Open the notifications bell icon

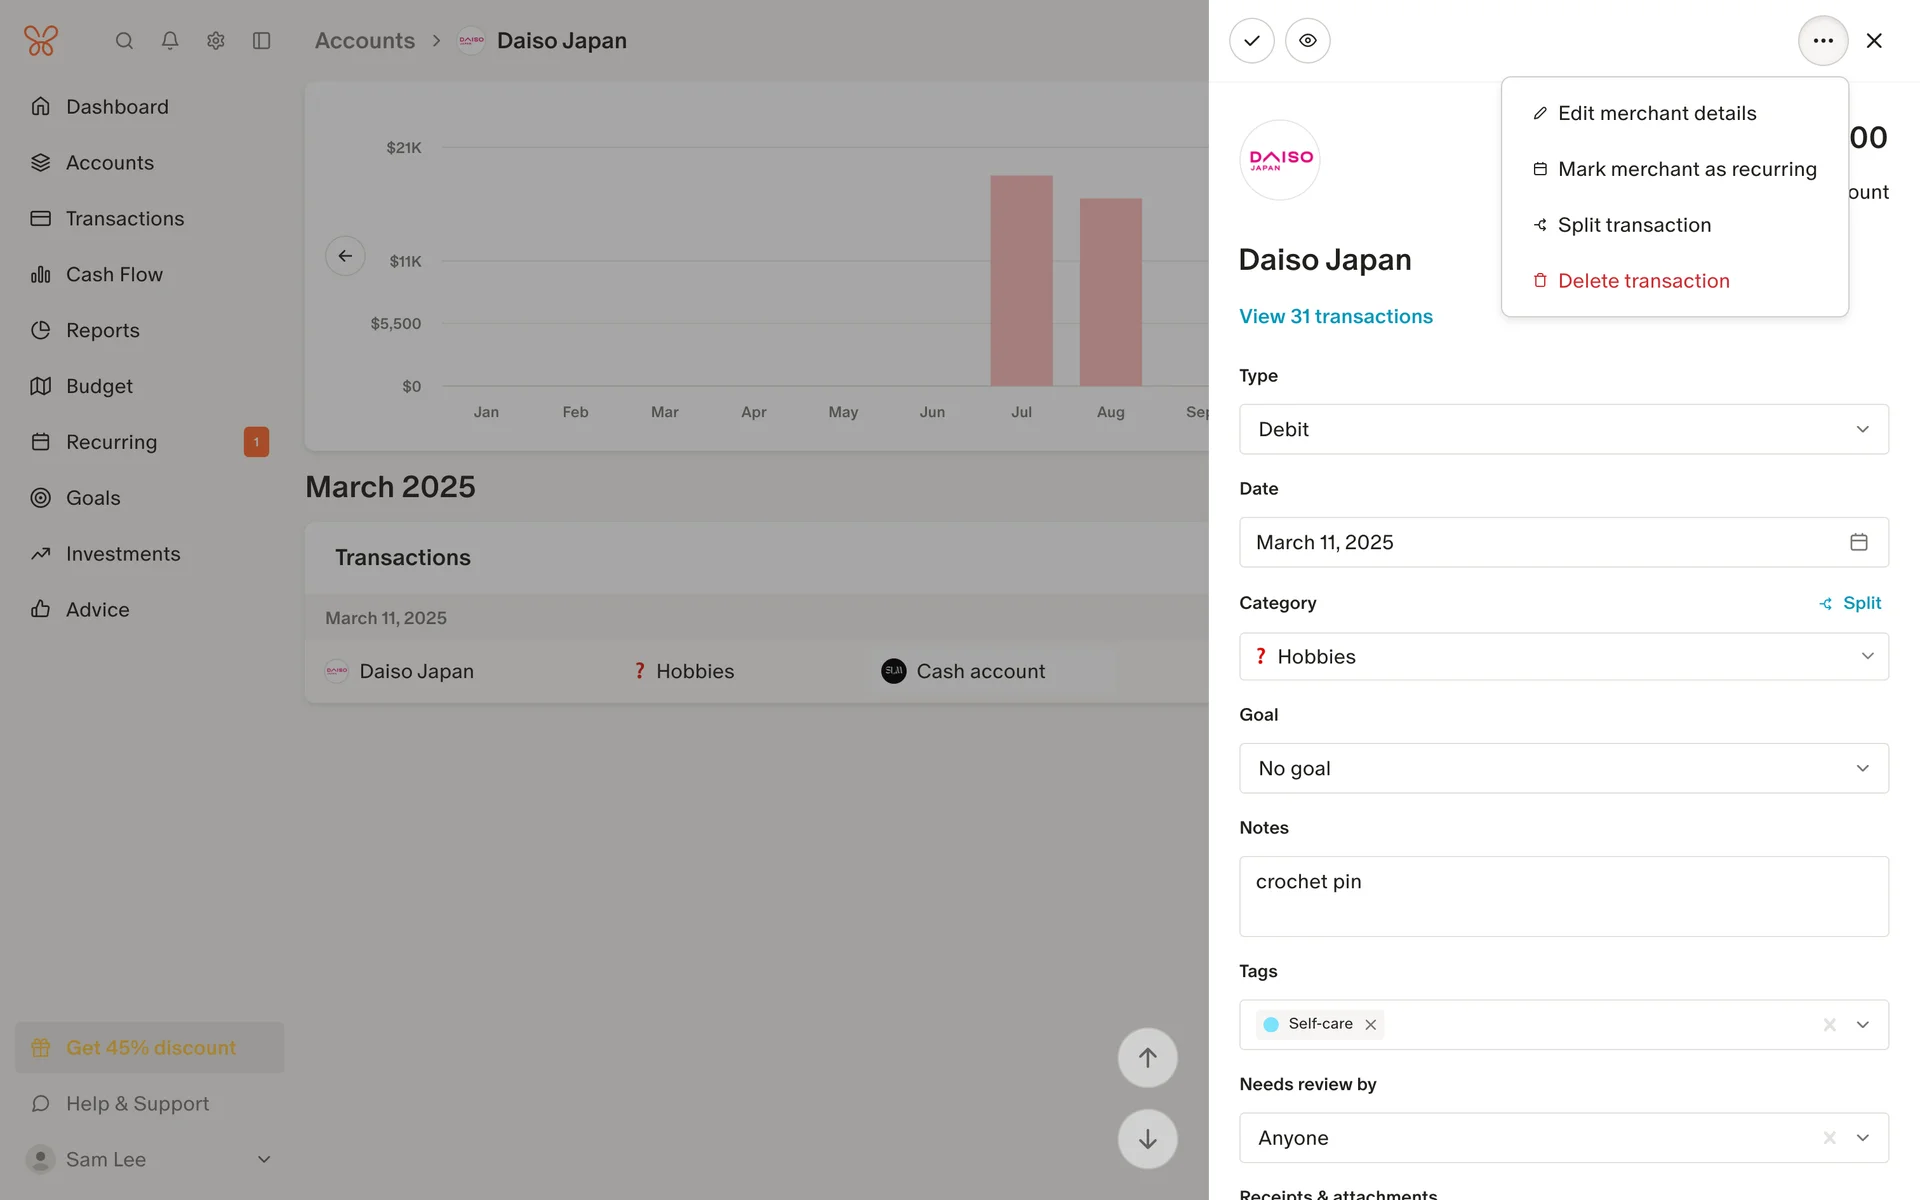(x=170, y=41)
